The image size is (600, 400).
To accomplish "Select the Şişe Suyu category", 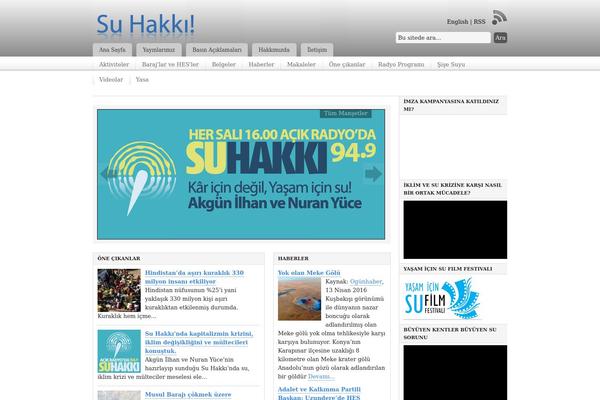I will point(451,64).
